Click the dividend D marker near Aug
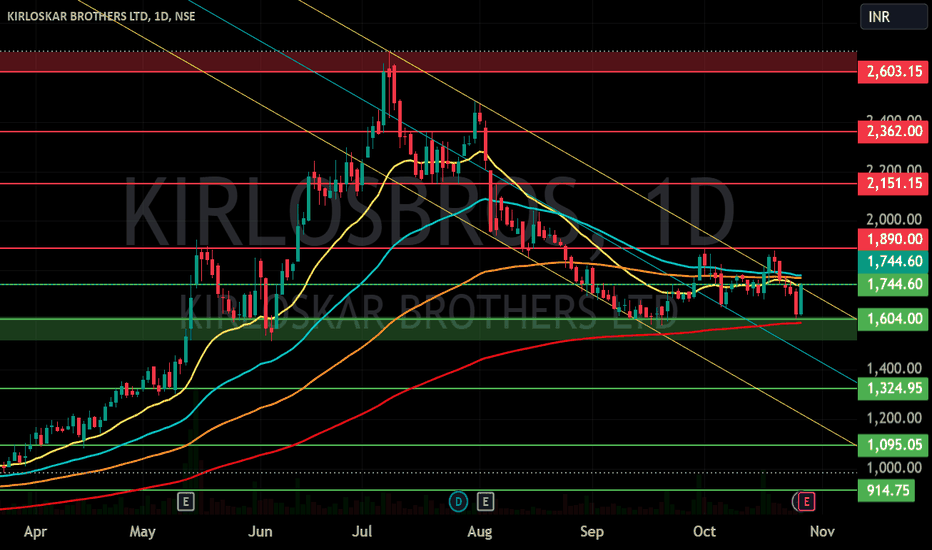The height and width of the screenshot is (550, 932). pos(458,502)
